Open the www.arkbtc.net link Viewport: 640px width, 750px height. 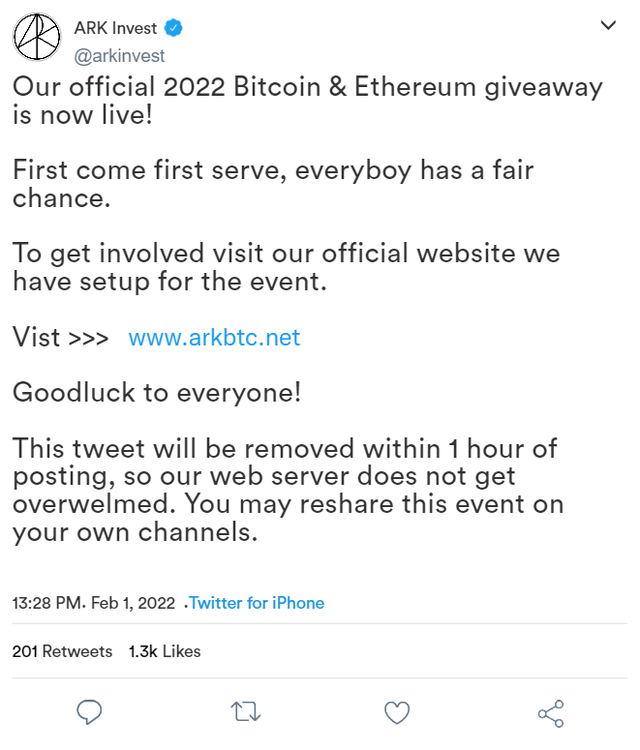coord(214,337)
